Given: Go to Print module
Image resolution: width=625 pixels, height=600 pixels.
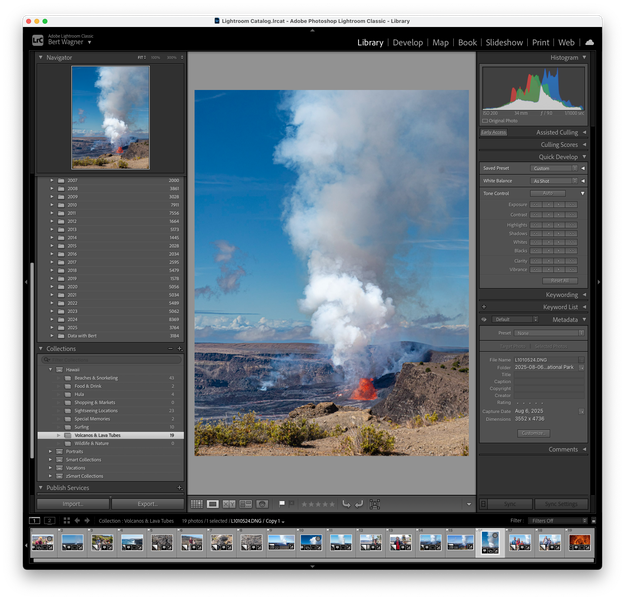Looking at the screenshot, I should click(540, 43).
